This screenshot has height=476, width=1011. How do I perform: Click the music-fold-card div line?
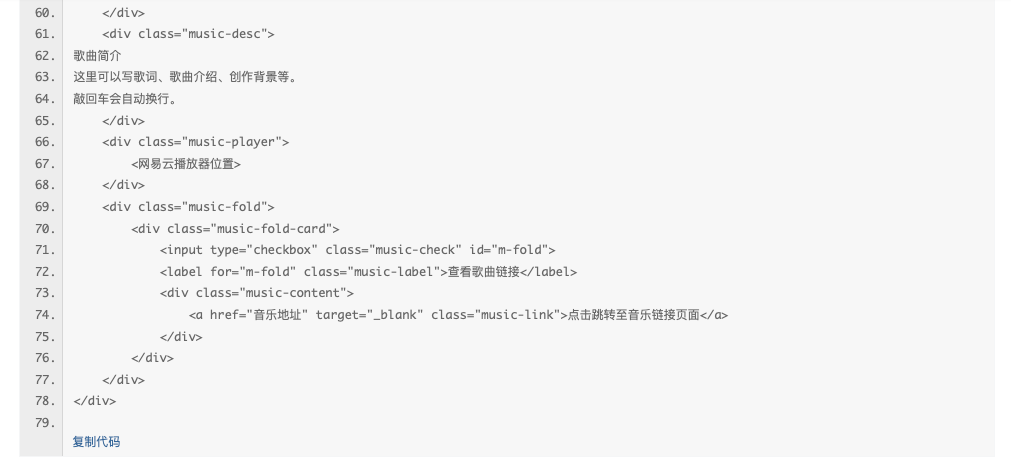point(235,229)
